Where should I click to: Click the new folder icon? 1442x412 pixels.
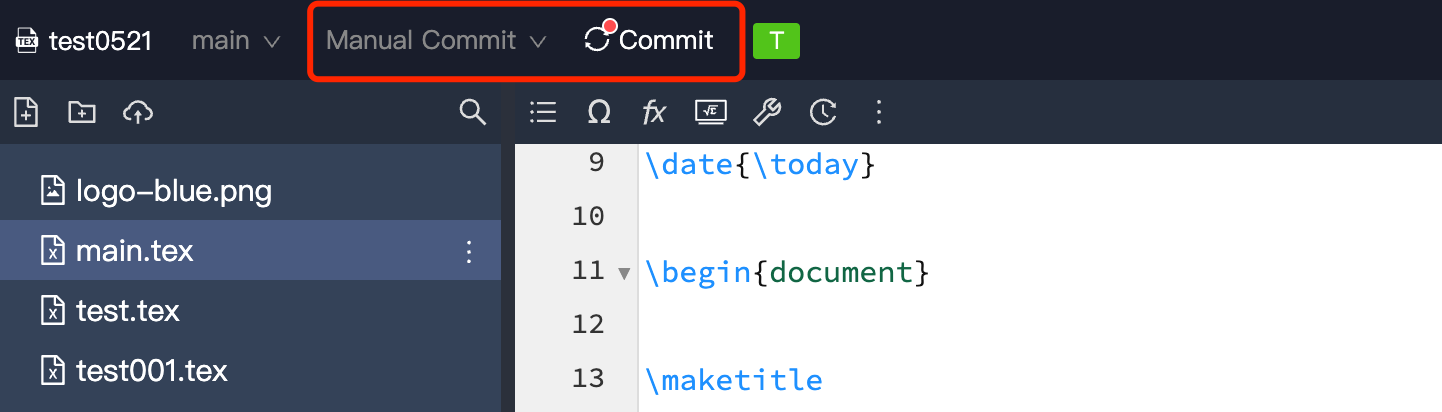(x=81, y=112)
